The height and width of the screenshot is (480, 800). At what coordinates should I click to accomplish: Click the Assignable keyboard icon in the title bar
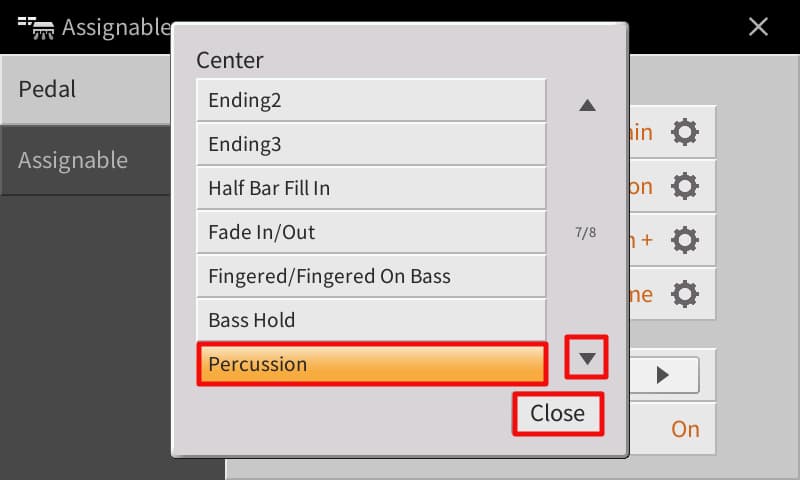[x=35, y=27]
